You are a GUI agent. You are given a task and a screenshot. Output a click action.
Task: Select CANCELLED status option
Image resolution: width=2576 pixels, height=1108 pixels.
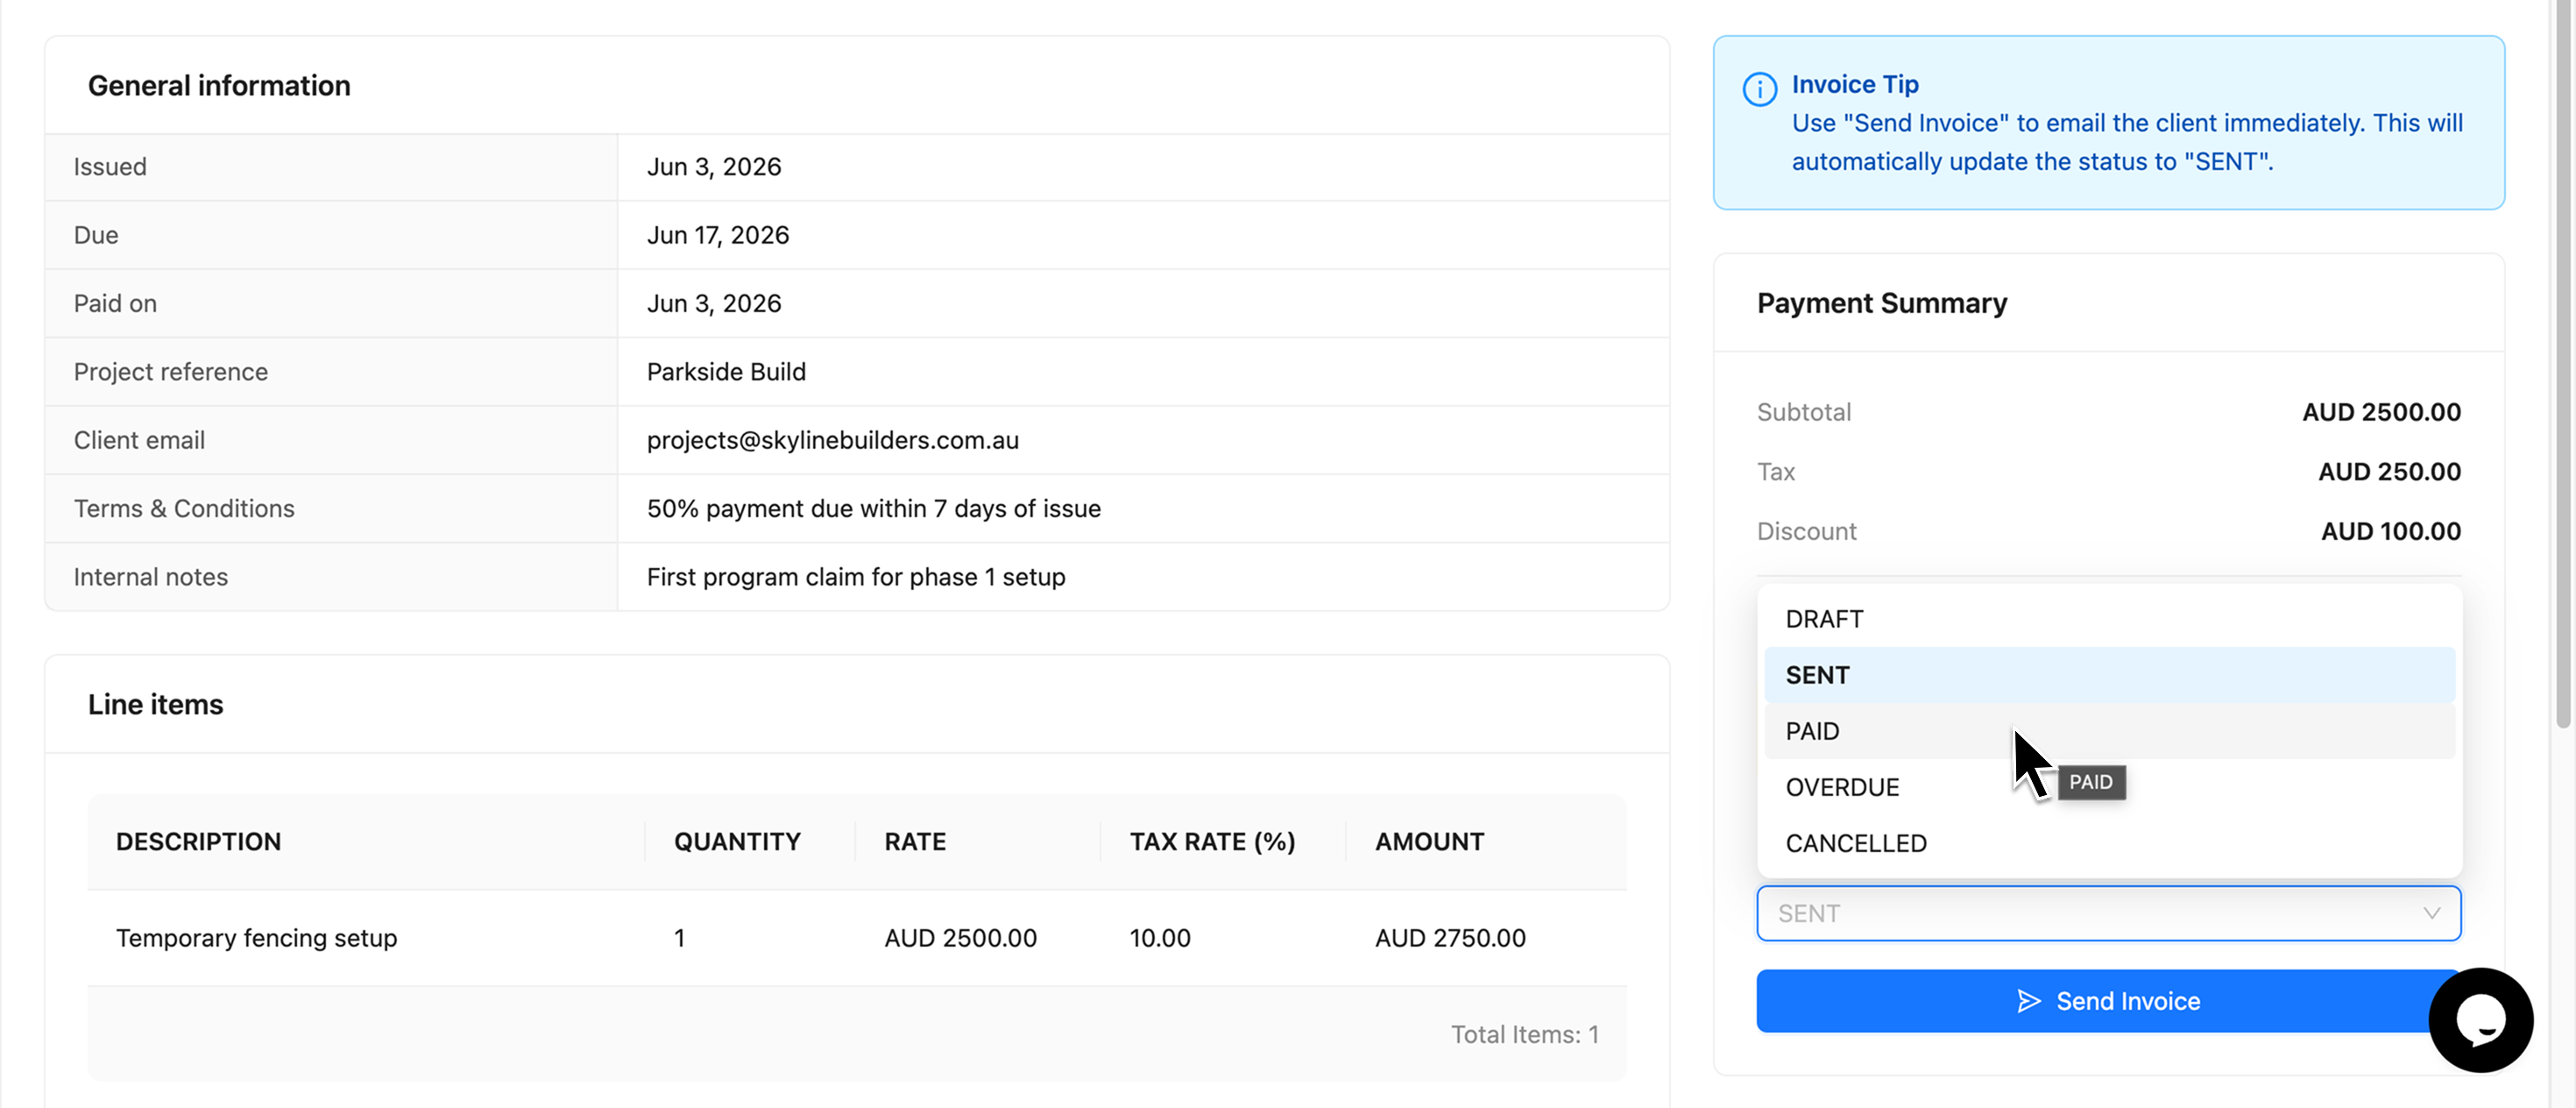pos(2109,843)
